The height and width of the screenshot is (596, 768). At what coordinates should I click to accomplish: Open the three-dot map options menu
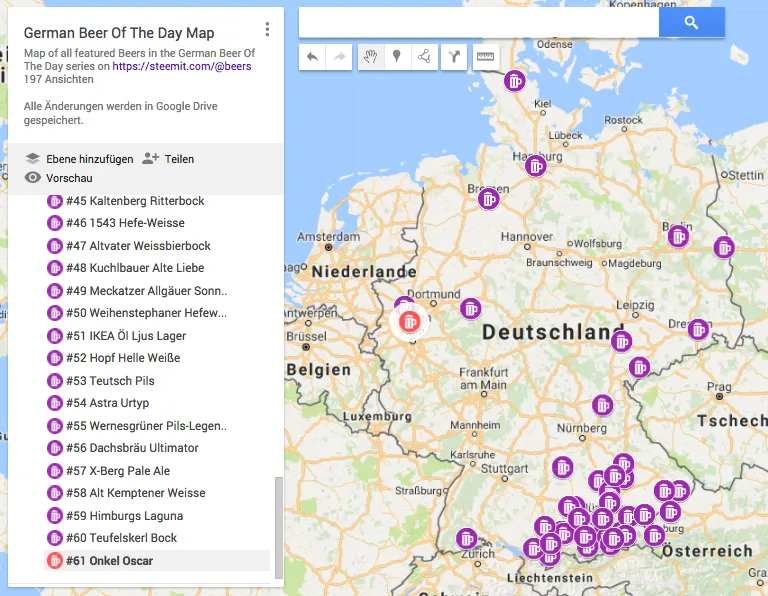(x=267, y=29)
